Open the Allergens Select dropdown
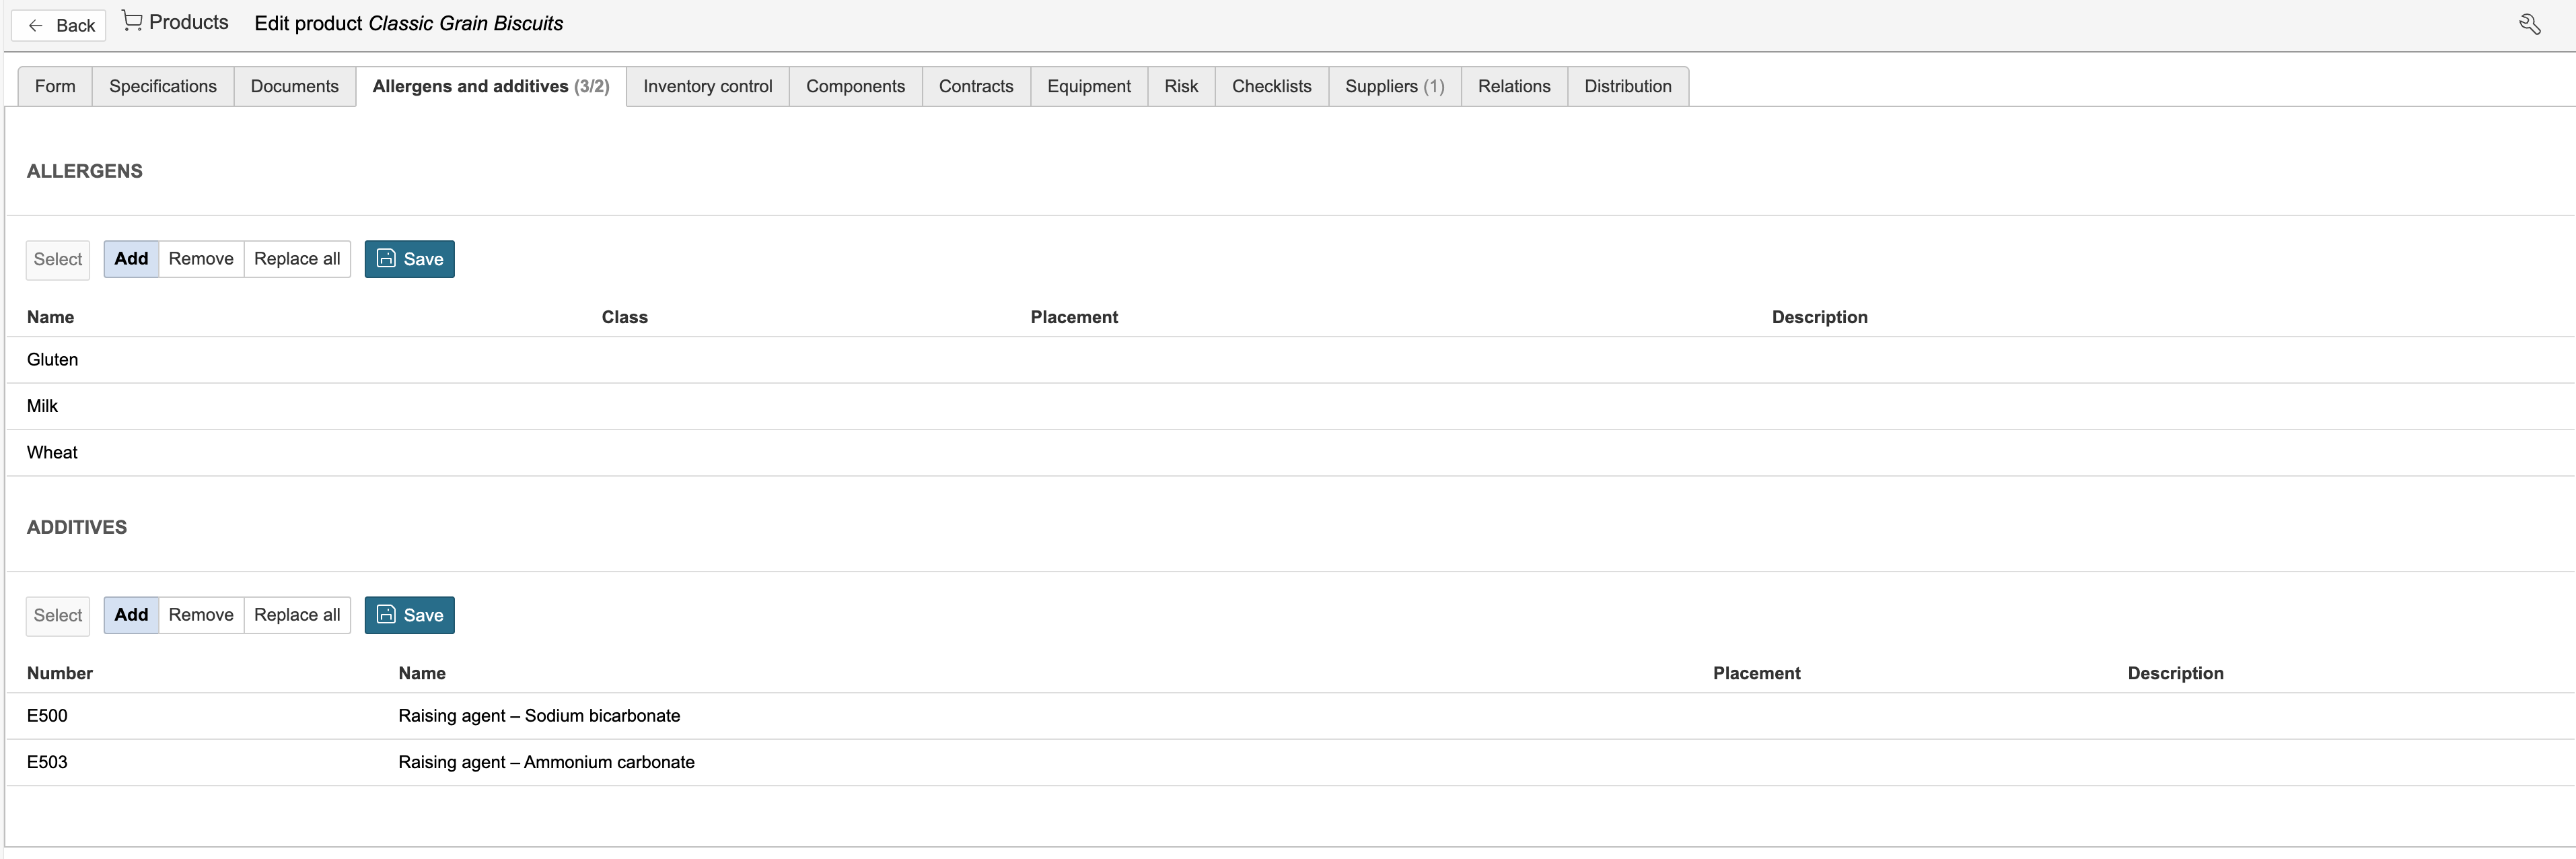This screenshot has width=2576, height=859. tap(58, 260)
